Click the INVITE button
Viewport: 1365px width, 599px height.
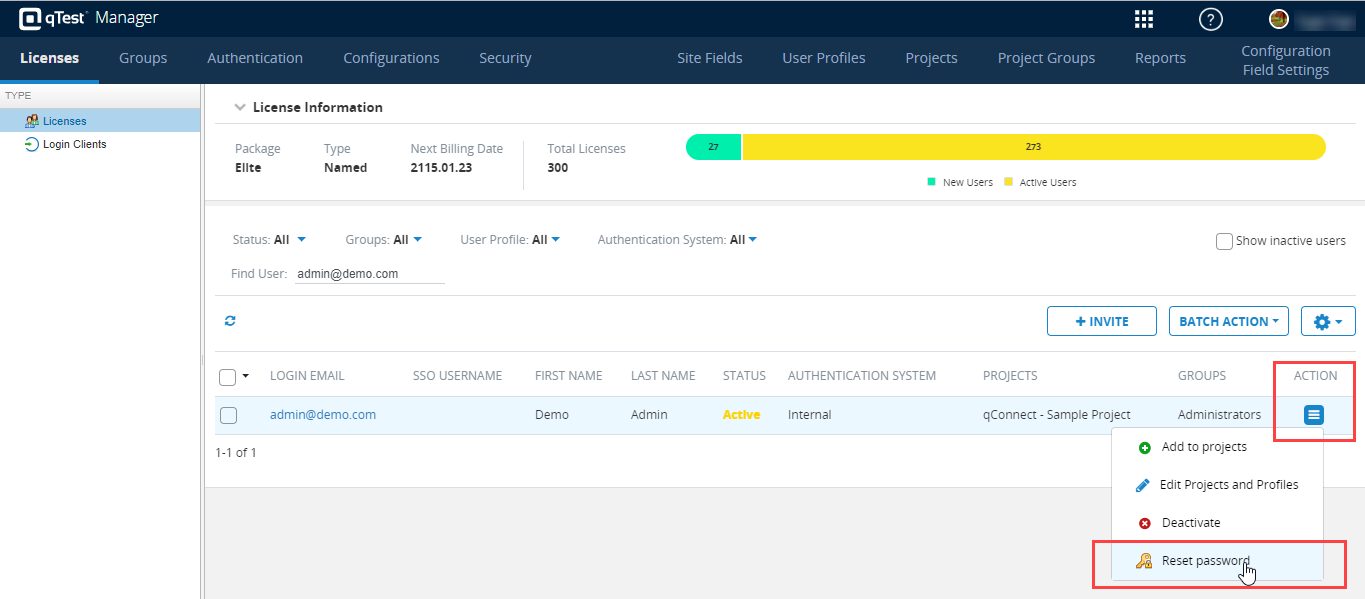[1101, 321]
